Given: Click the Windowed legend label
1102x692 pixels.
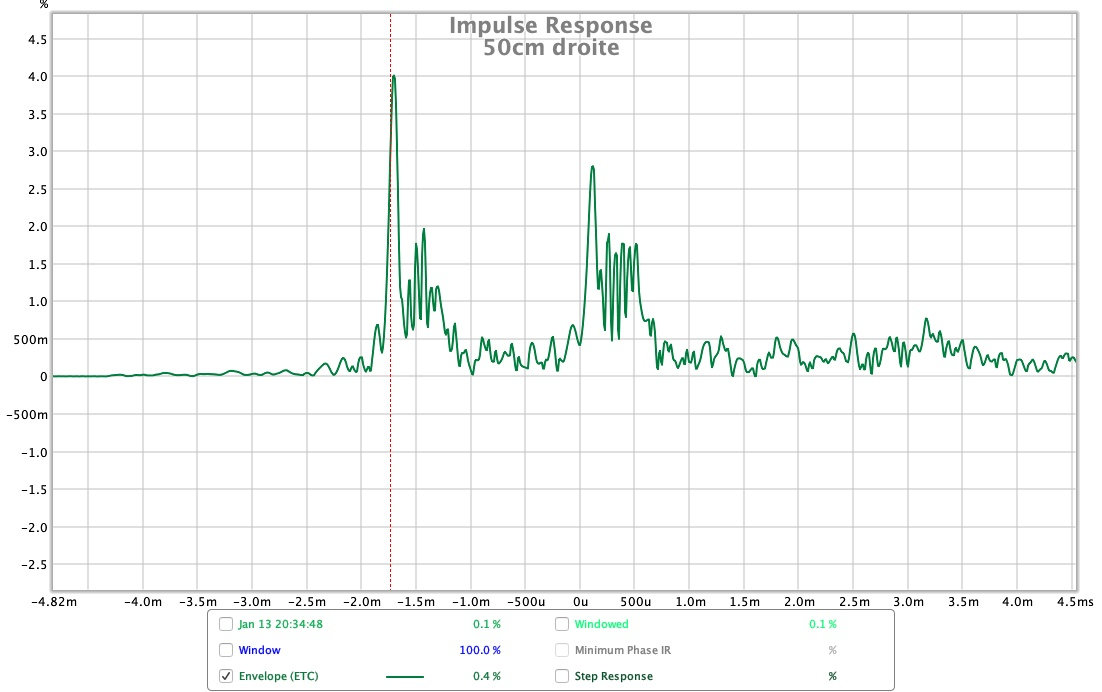Looking at the screenshot, I should pos(602,624).
